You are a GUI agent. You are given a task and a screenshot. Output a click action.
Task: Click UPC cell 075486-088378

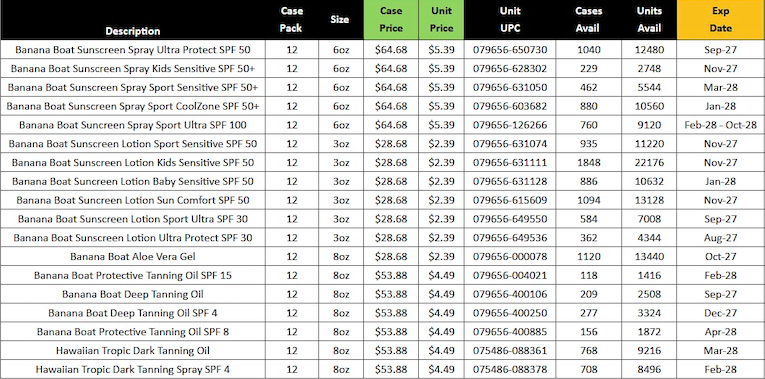pos(510,369)
